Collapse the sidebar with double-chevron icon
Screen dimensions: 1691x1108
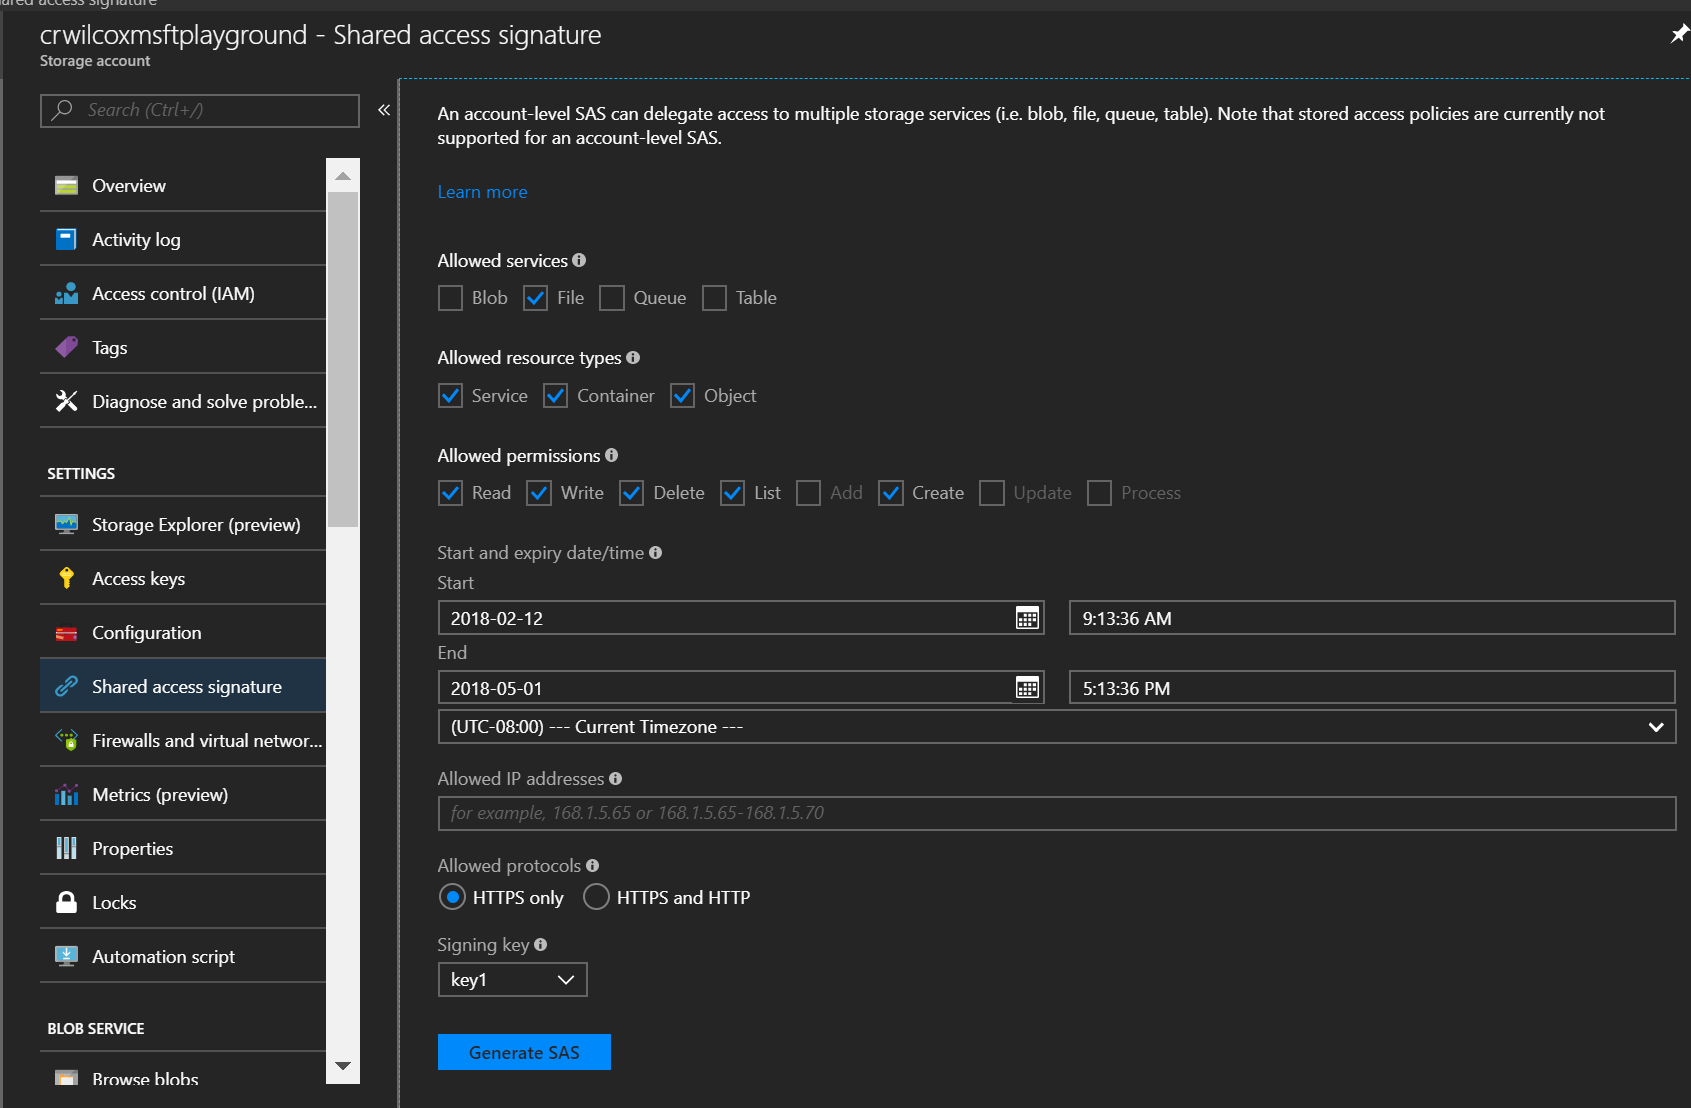(x=384, y=110)
